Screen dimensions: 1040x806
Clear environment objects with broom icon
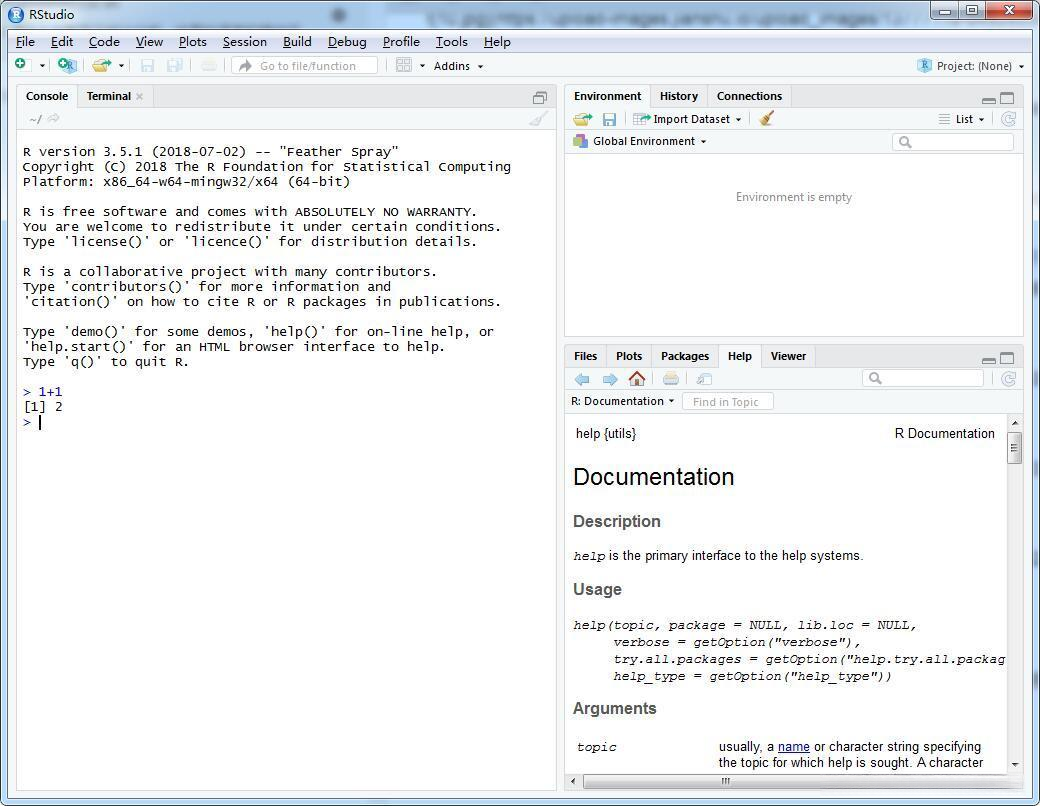(767, 119)
